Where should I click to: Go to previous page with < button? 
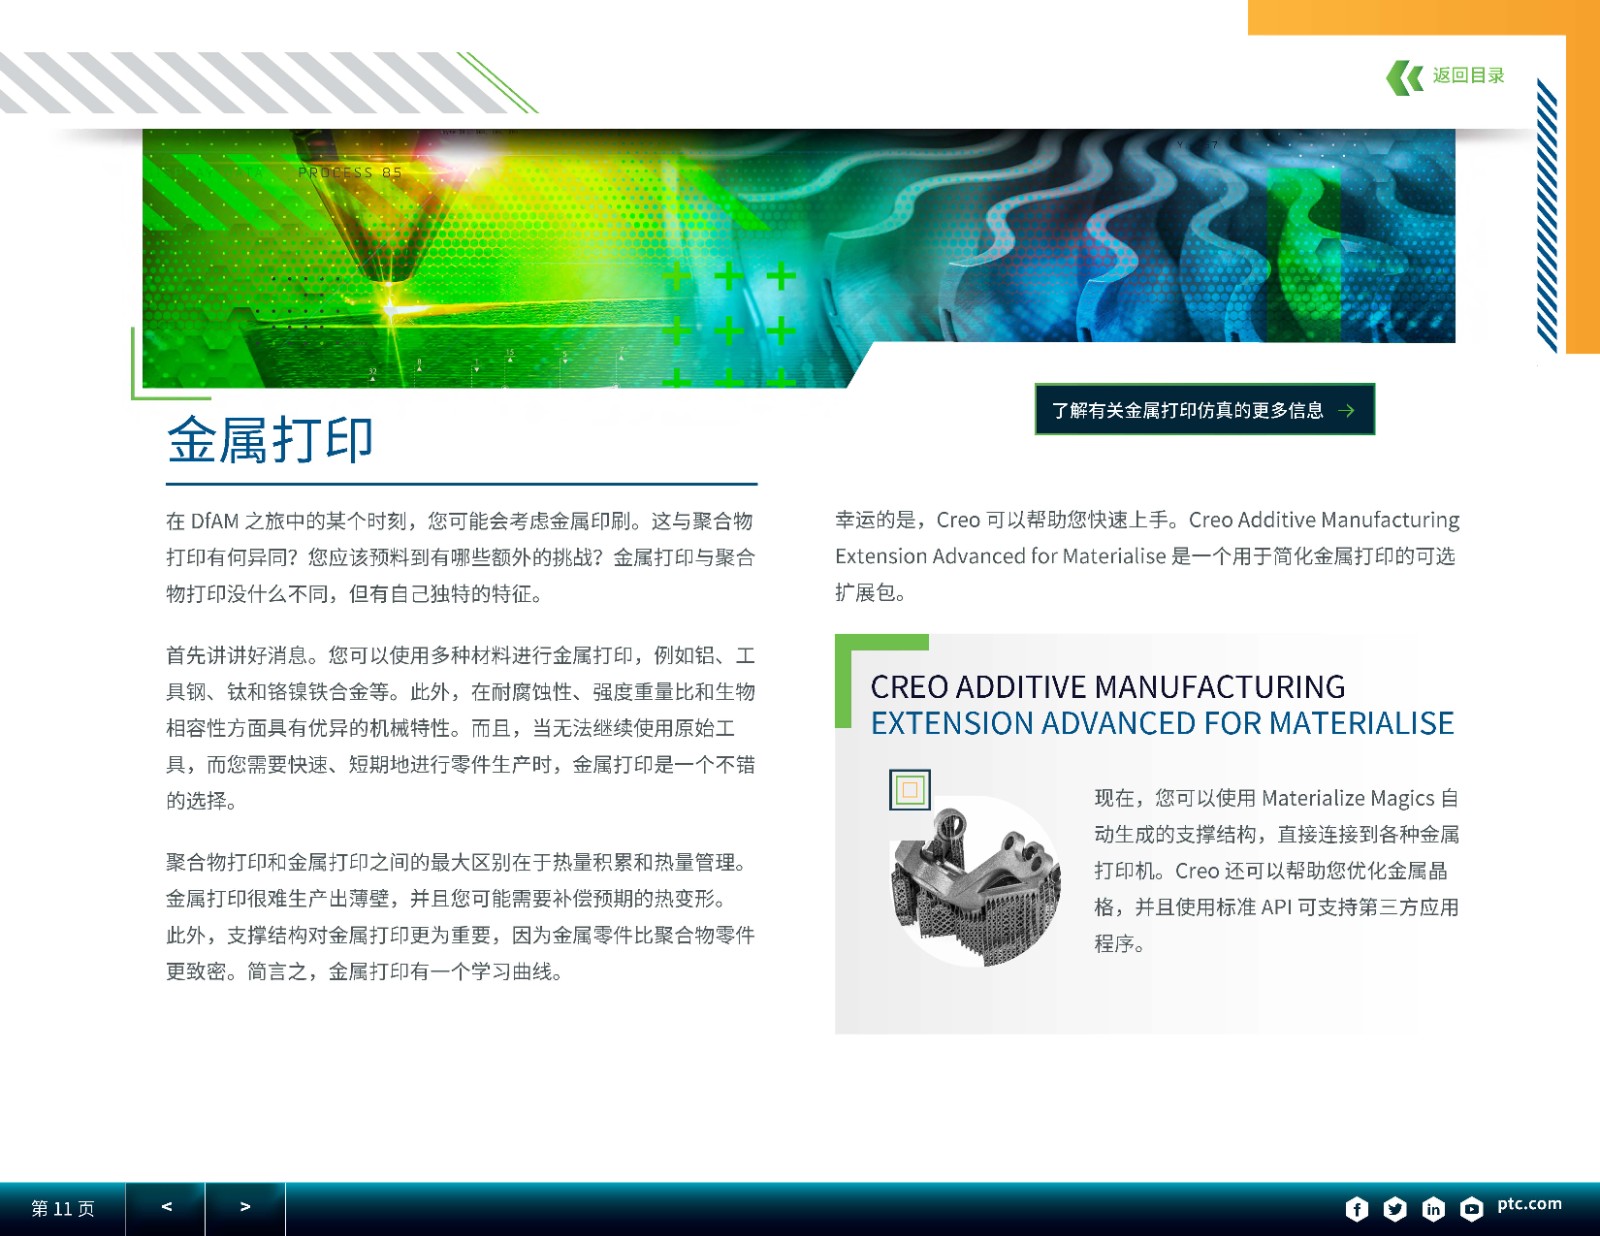pyautogui.click(x=166, y=1208)
